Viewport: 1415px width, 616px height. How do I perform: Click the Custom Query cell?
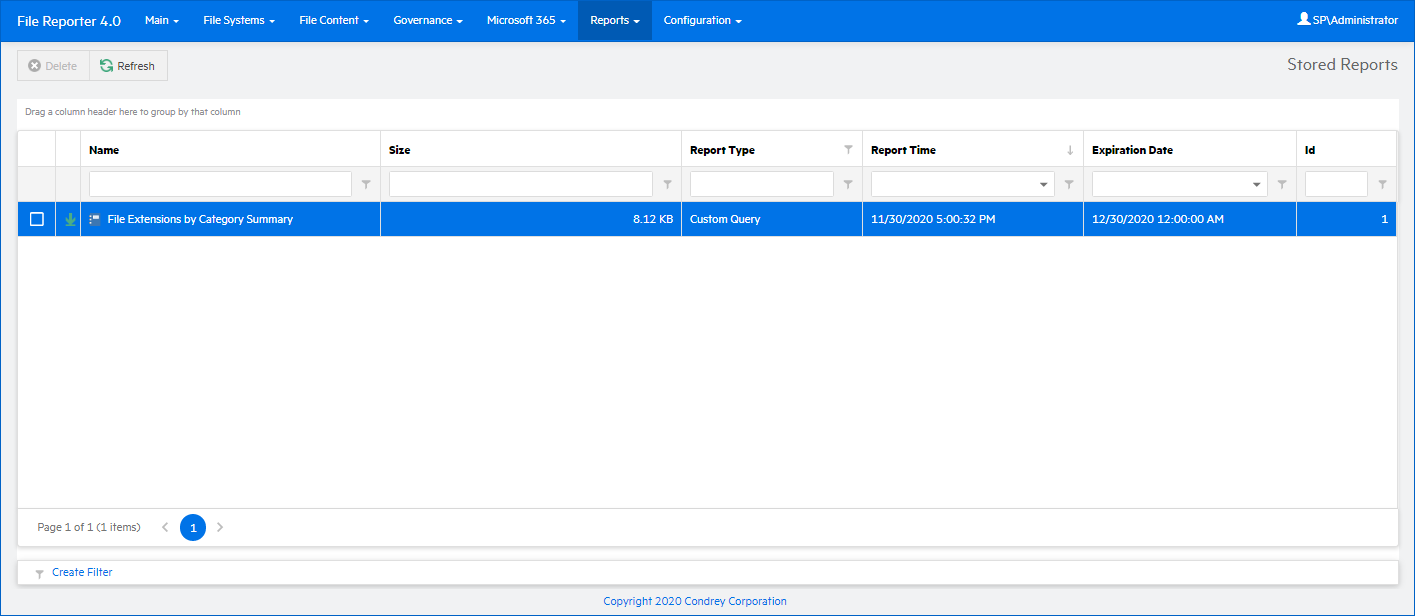[x=772, y=219]
